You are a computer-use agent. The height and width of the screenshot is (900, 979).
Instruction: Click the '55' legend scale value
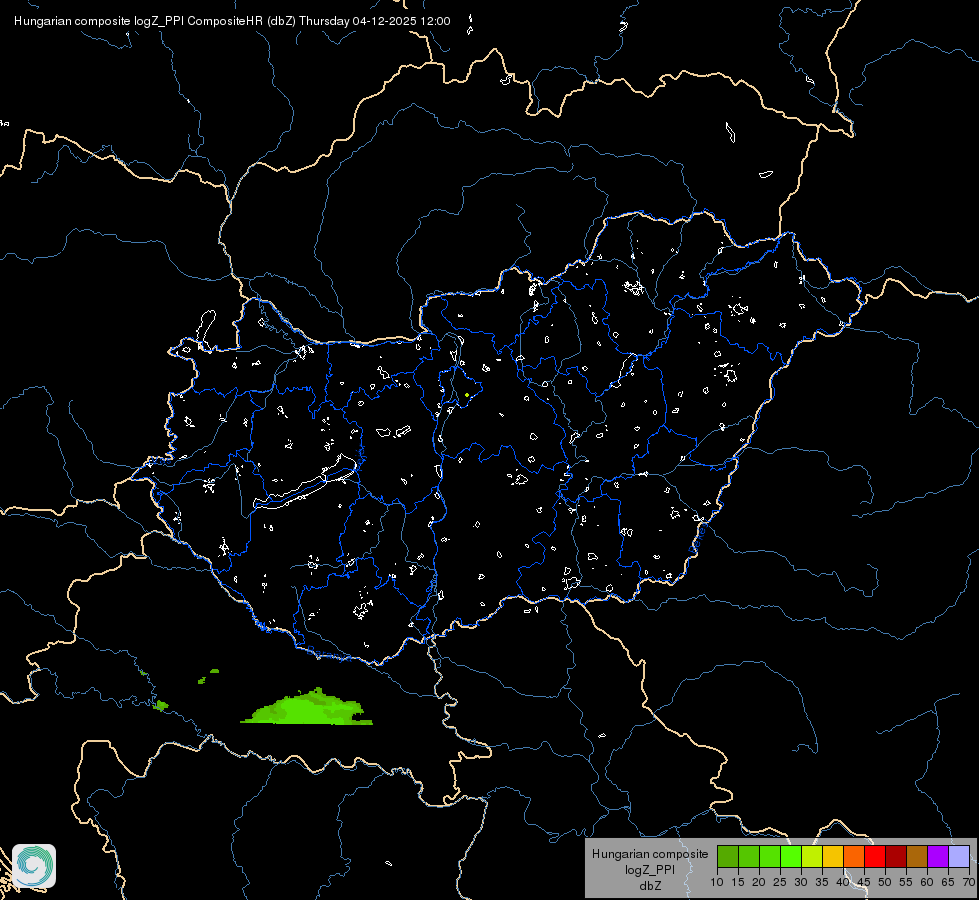[906, 883]
